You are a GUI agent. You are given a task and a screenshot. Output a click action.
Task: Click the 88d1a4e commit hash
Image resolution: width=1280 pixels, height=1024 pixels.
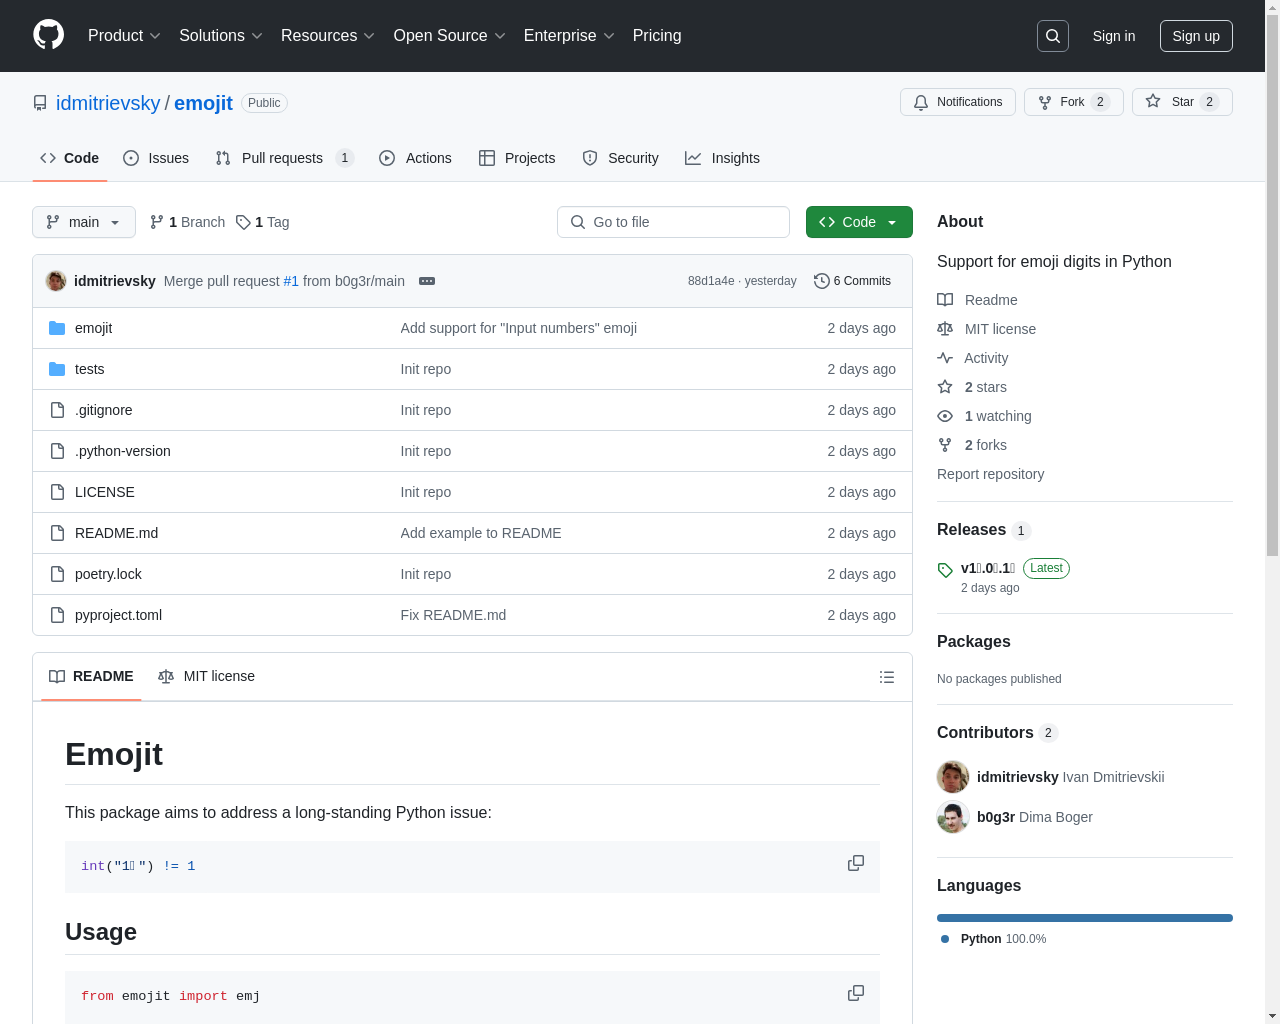pos(711,281)
